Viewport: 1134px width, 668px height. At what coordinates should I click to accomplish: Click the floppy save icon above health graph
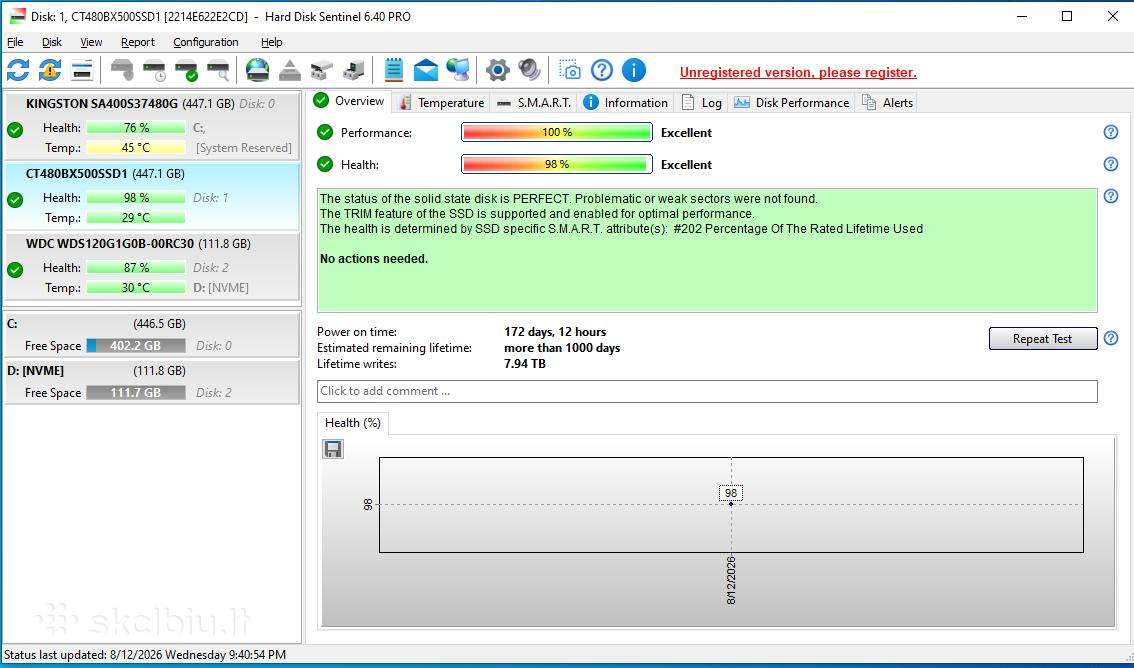333,450
